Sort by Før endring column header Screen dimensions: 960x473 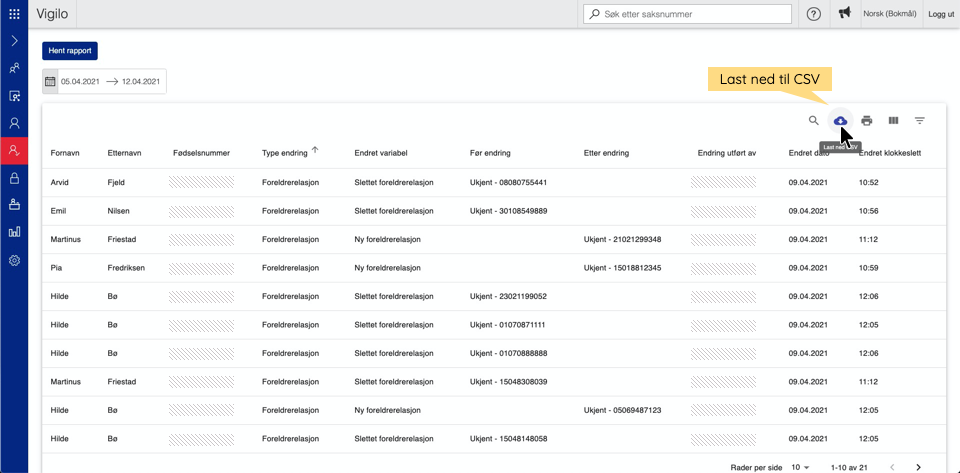(x=490, y=153)
